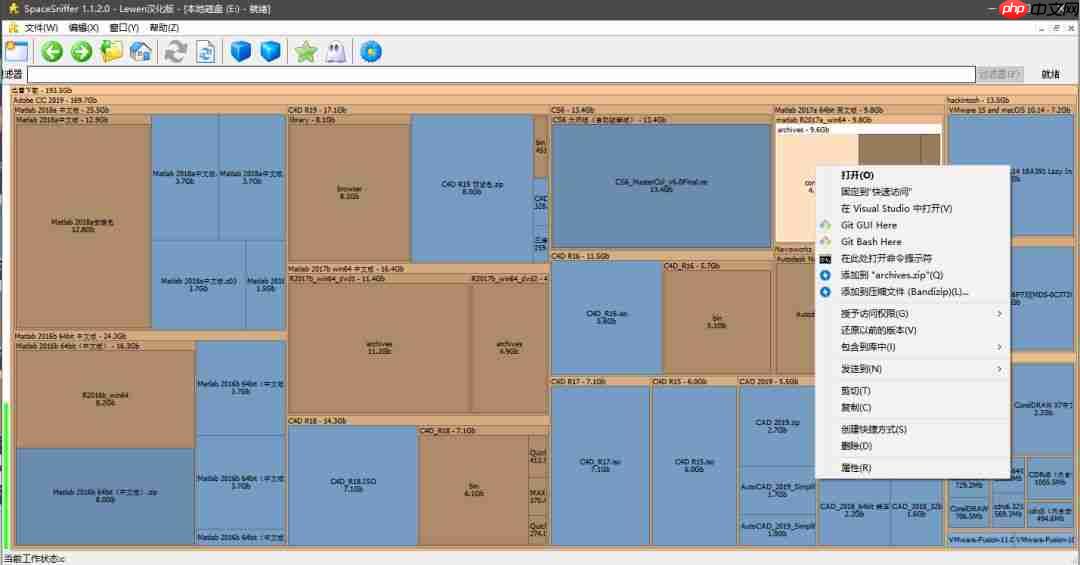The image size is (1080, 565).
Task: Select 固定到"快速访问" menu entry
Action: (x=913, y=192)
